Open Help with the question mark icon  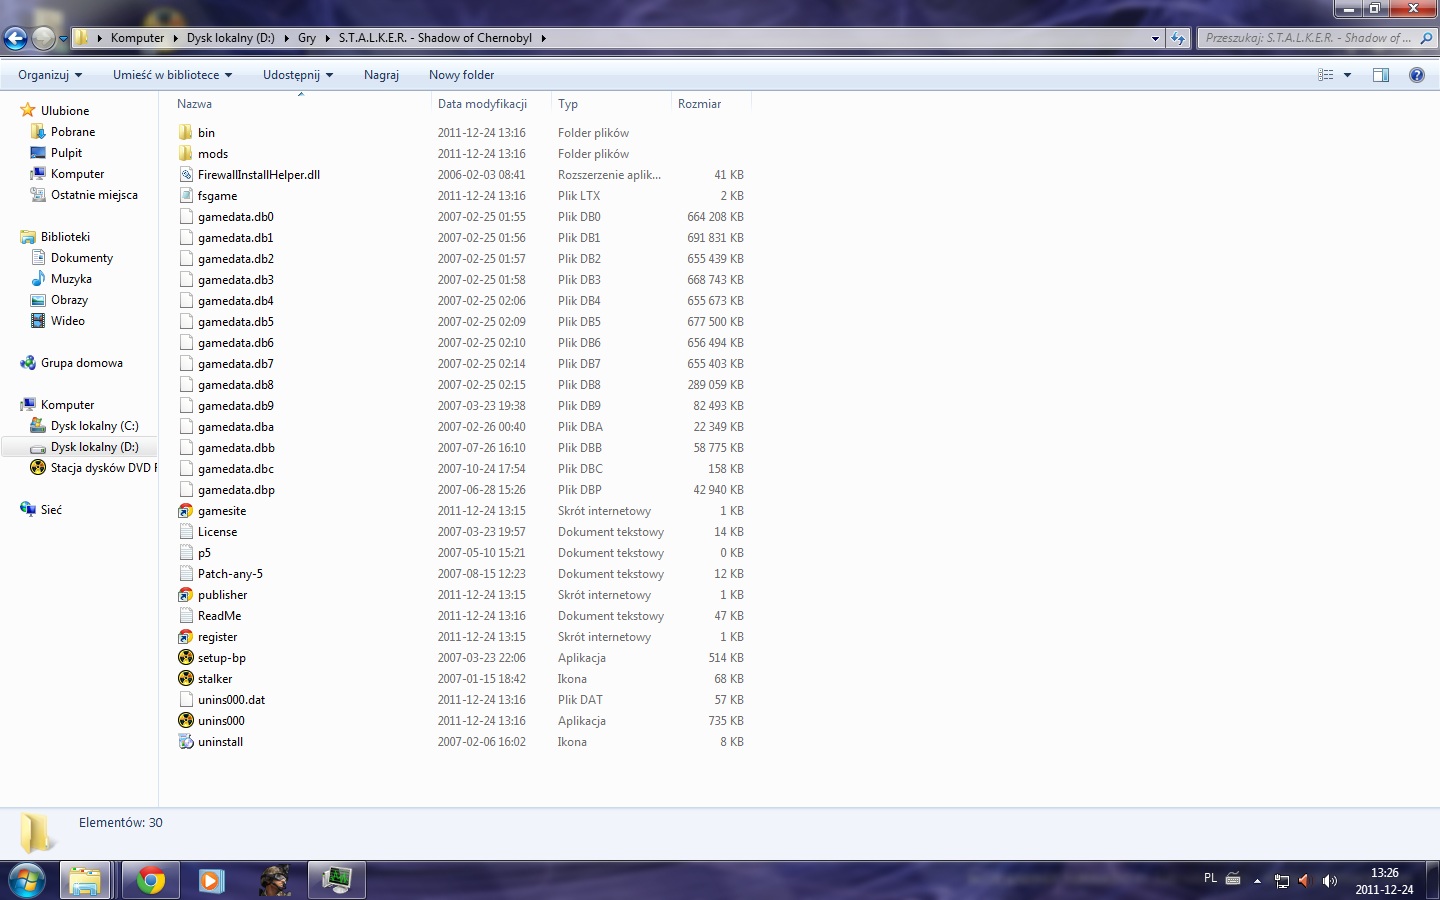pyautogui.click(x=1416, y=75)
